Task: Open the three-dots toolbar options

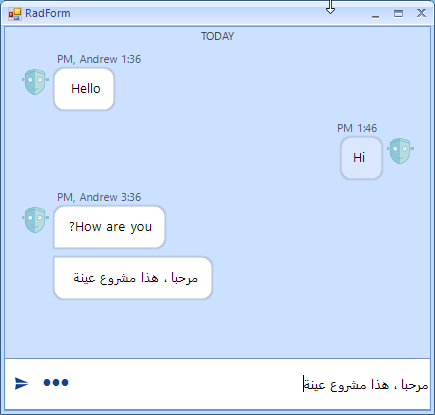Action: coord(56,382)
